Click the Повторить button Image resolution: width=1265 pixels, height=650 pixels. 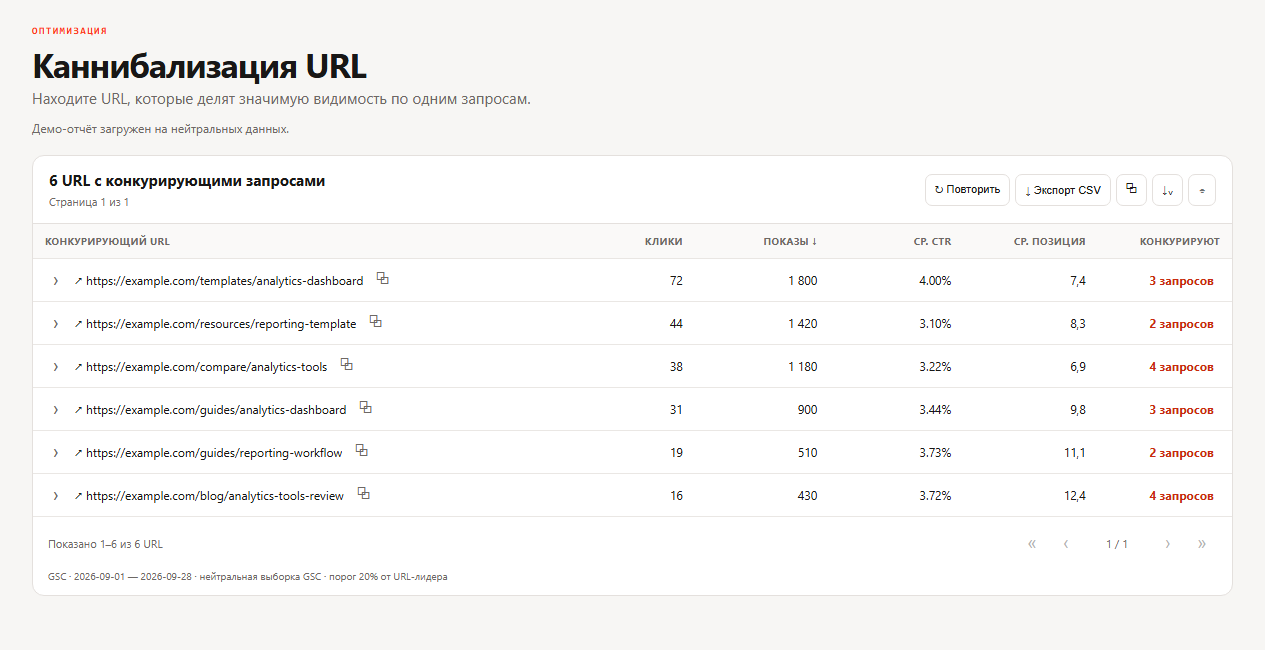point(967,190)
